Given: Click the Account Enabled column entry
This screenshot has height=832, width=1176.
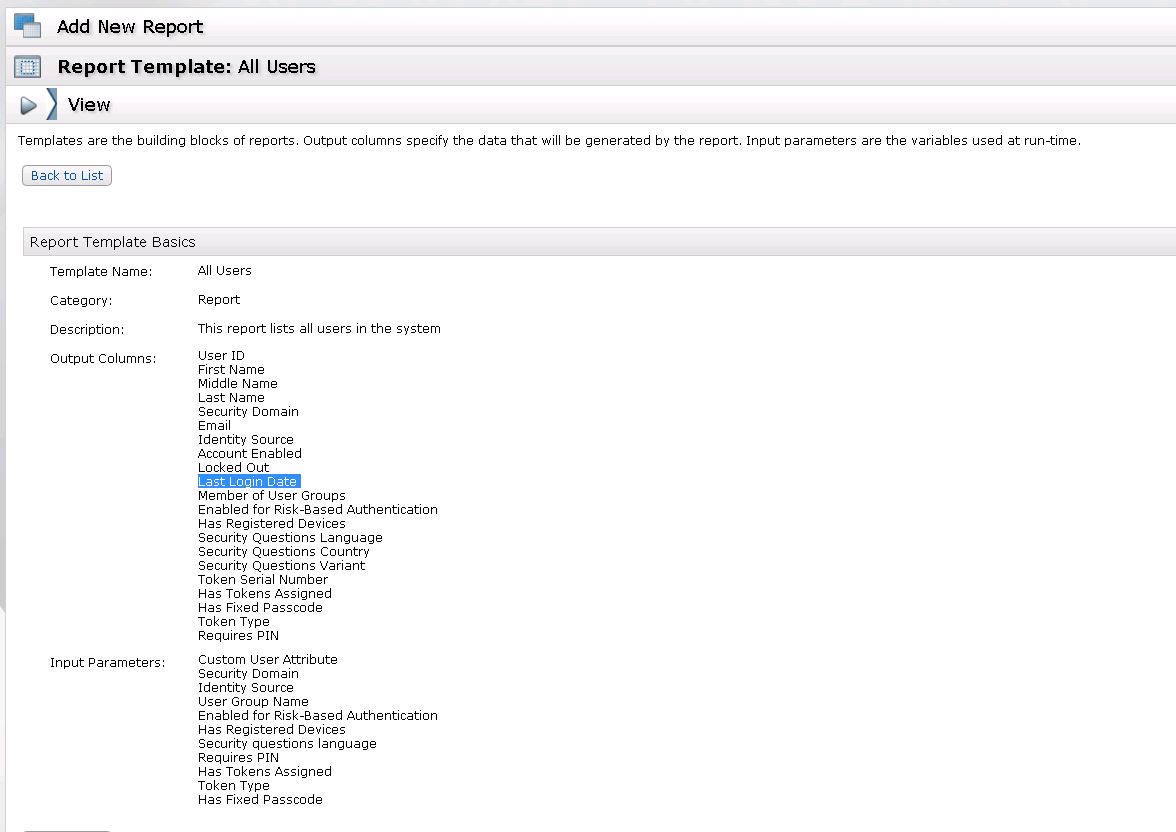Looking at the screenshot, I should pos(249,454).
